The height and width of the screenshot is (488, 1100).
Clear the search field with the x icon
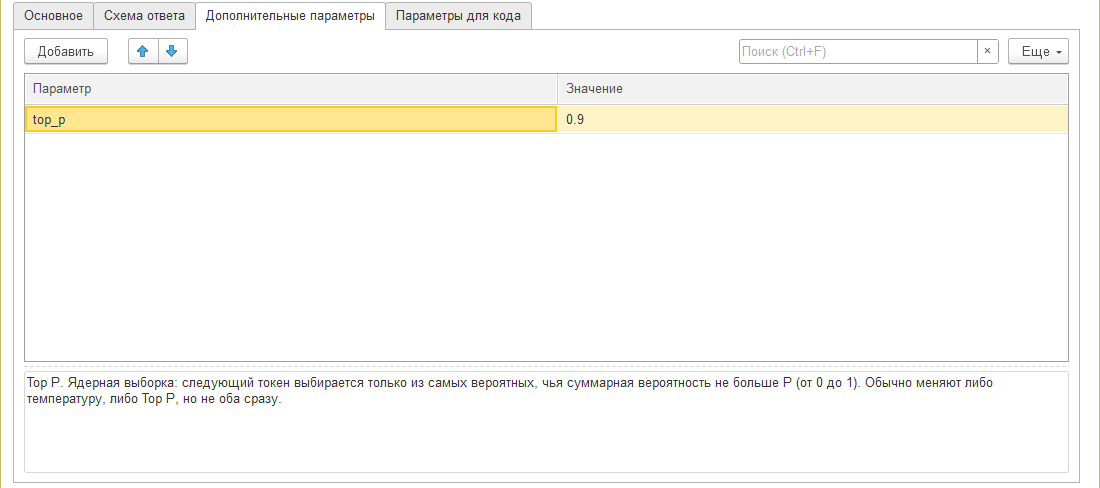pos(988,52)
